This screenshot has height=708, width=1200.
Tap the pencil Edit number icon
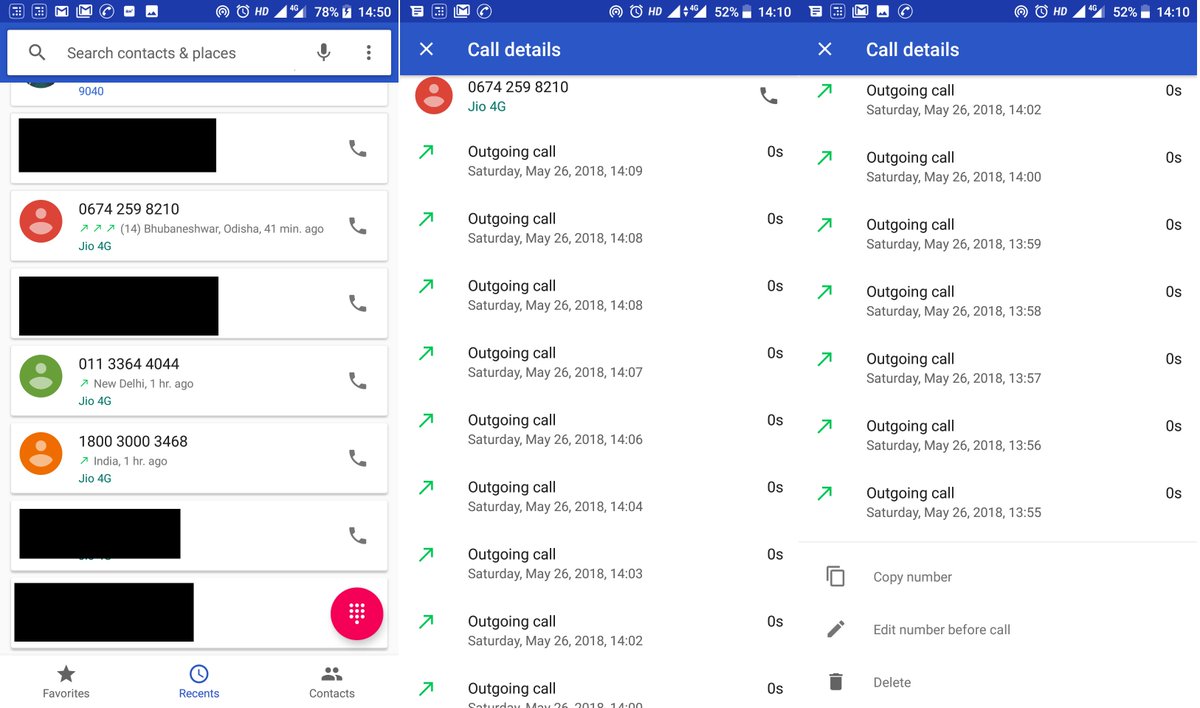(x=836, y=629)
